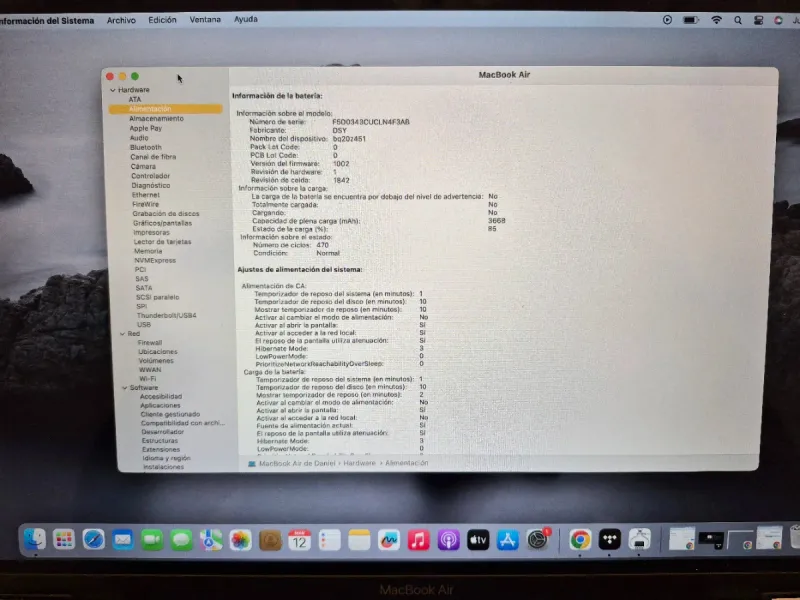This screenshot has width=800, height=600.
Task: Click the Condición value Normal
Action: pos(328,253)
